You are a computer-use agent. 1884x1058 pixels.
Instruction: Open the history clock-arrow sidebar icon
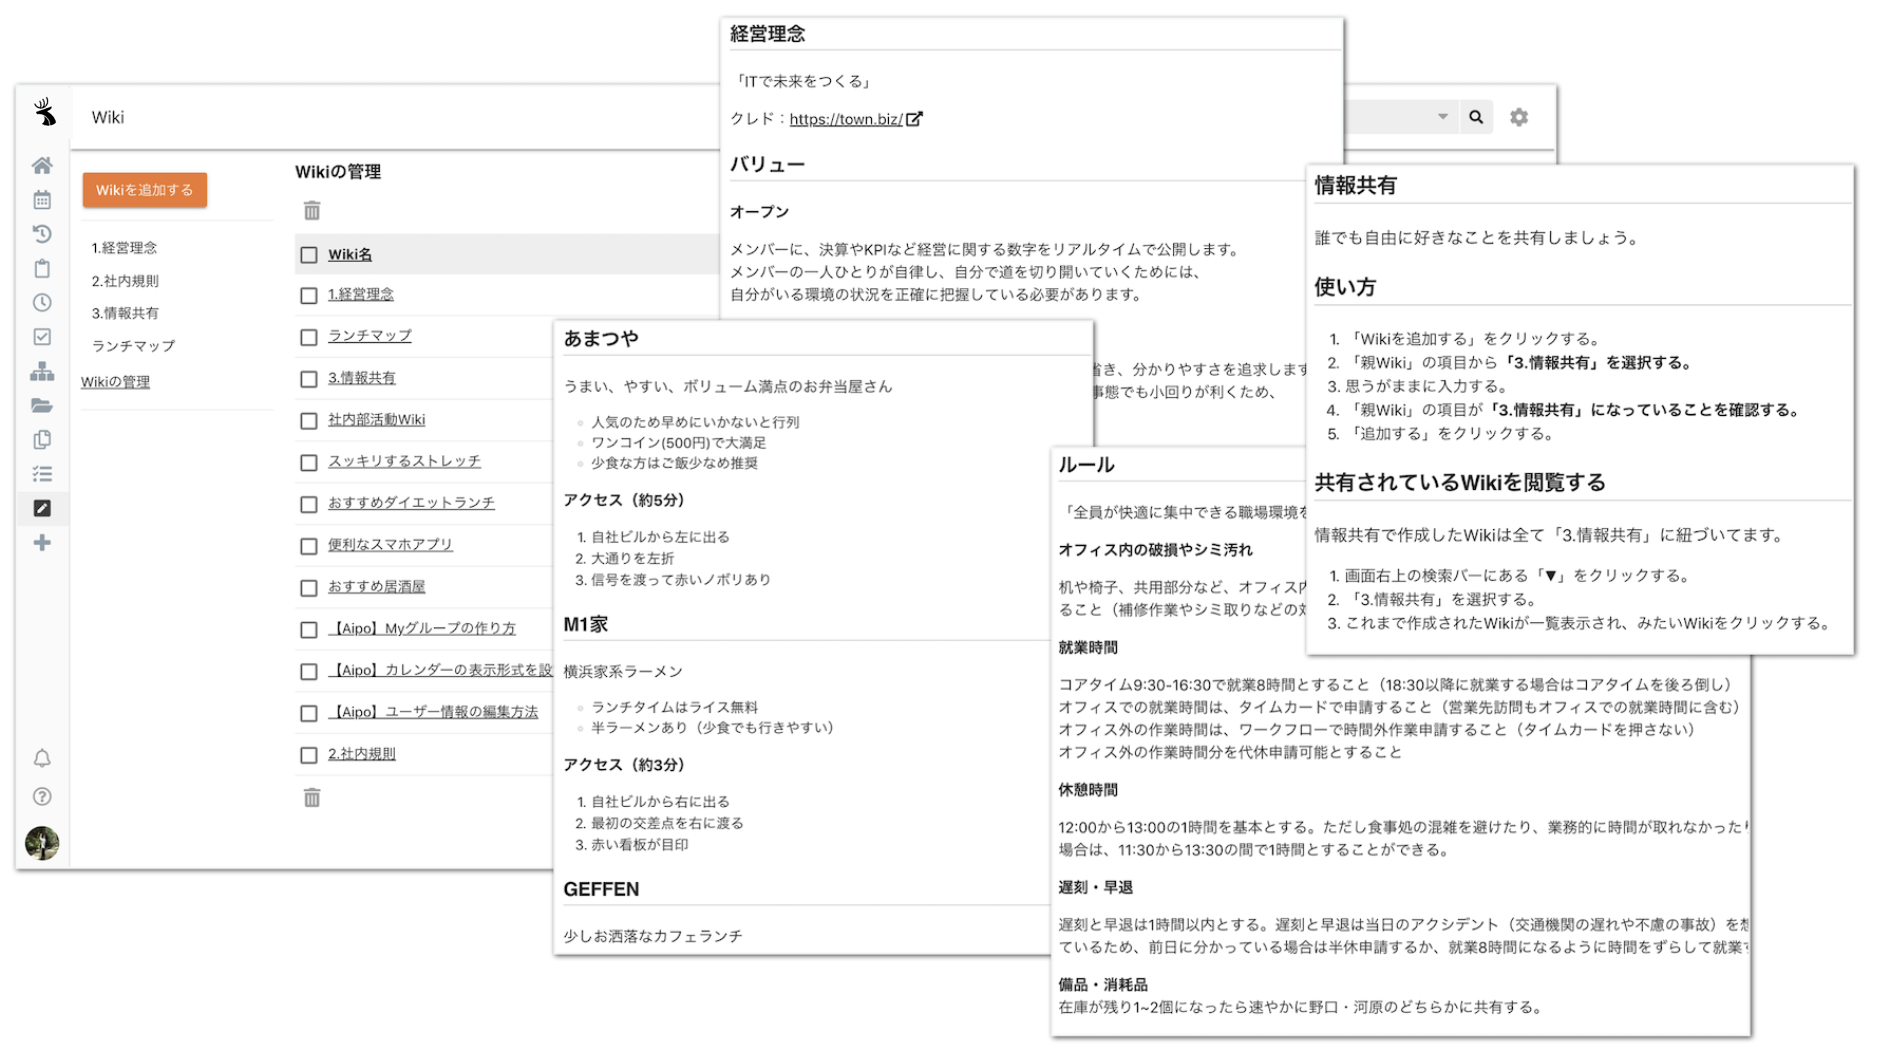(x=42, y=234)
